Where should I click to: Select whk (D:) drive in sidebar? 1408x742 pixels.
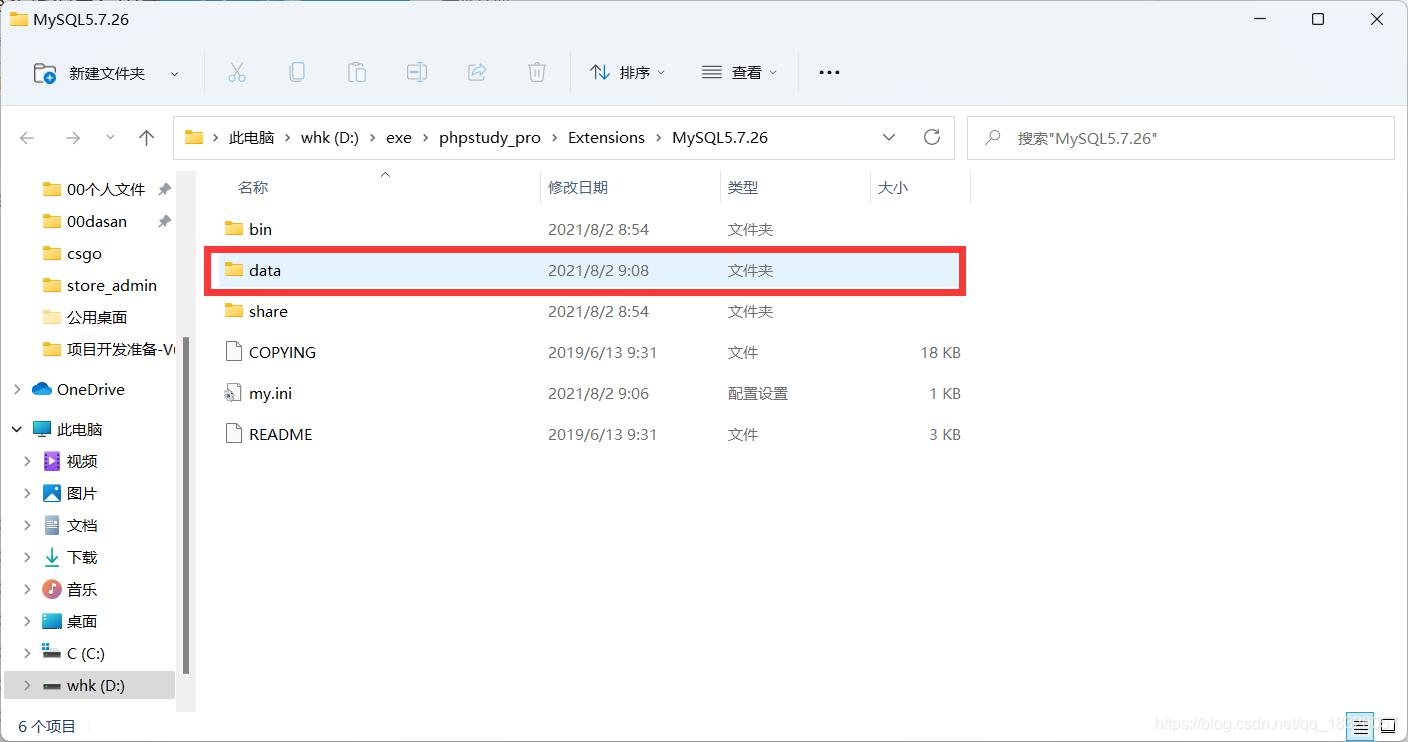click(x=88, y=685)
